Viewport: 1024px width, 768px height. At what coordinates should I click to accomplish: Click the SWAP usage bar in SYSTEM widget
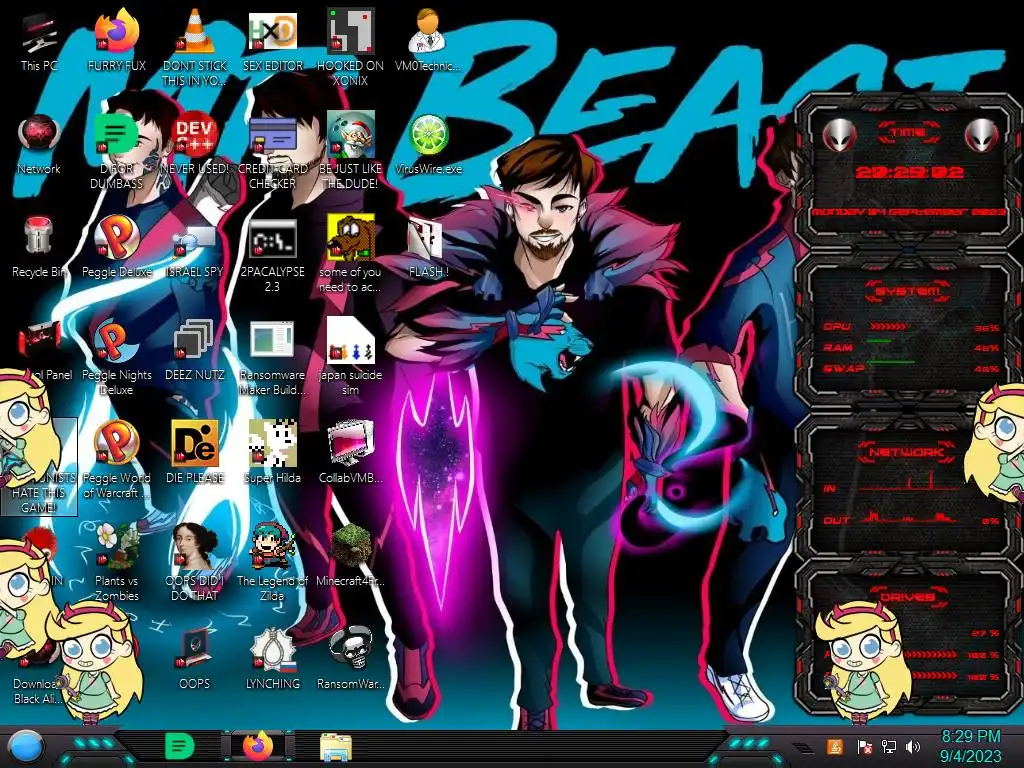891,361
